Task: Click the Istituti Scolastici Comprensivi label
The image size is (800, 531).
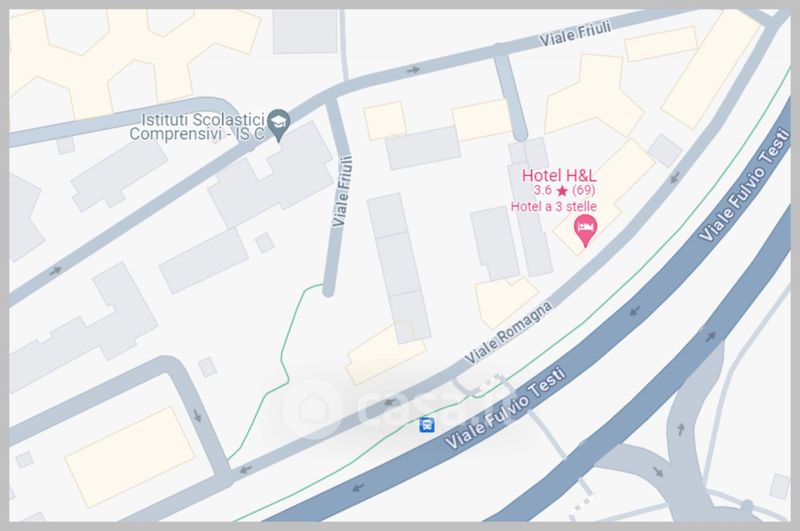Action: coord(197,127)
